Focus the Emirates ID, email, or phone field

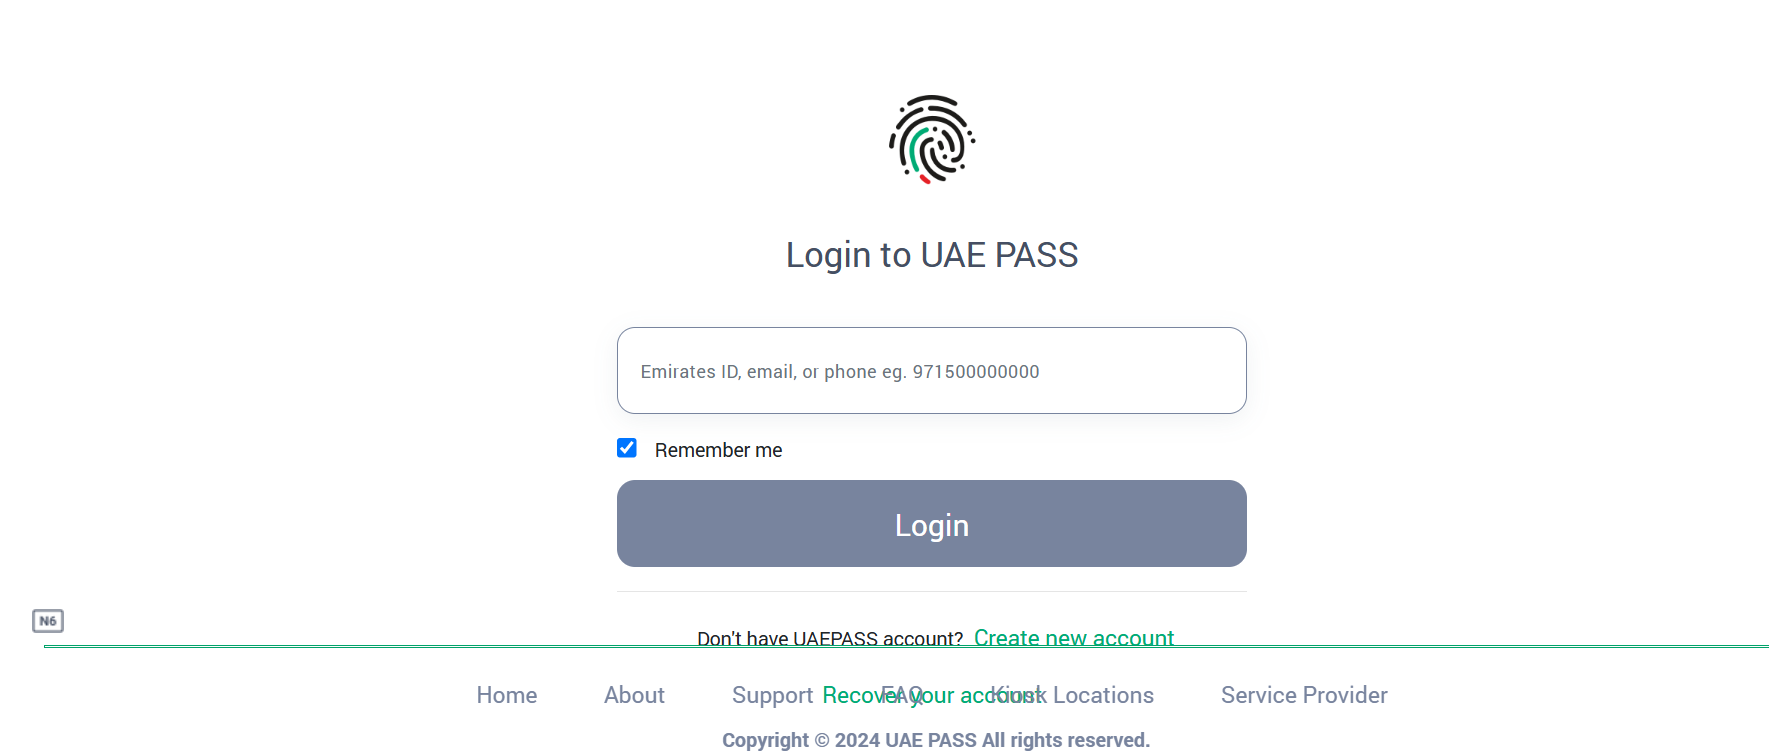click(931, 371)
